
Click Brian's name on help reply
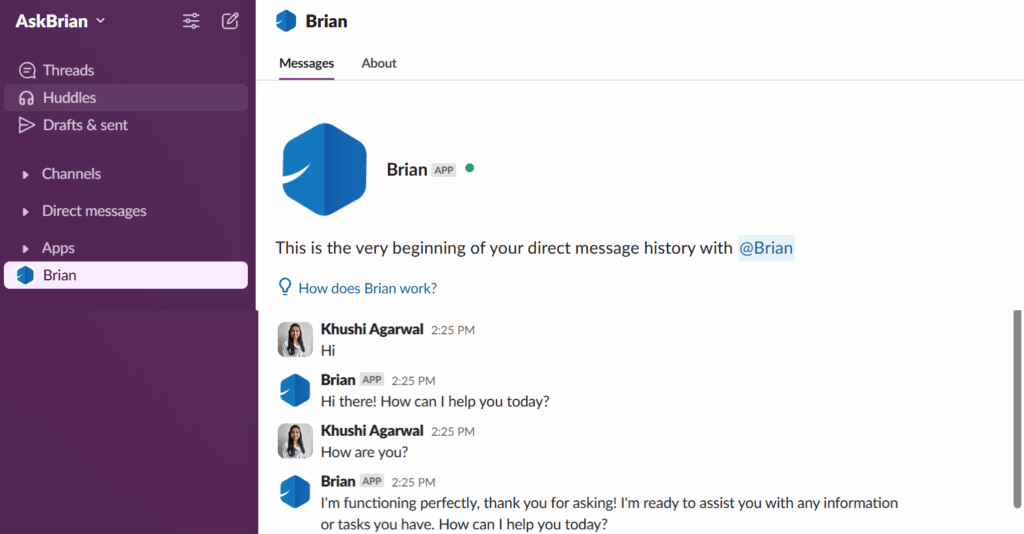(338, 379)
